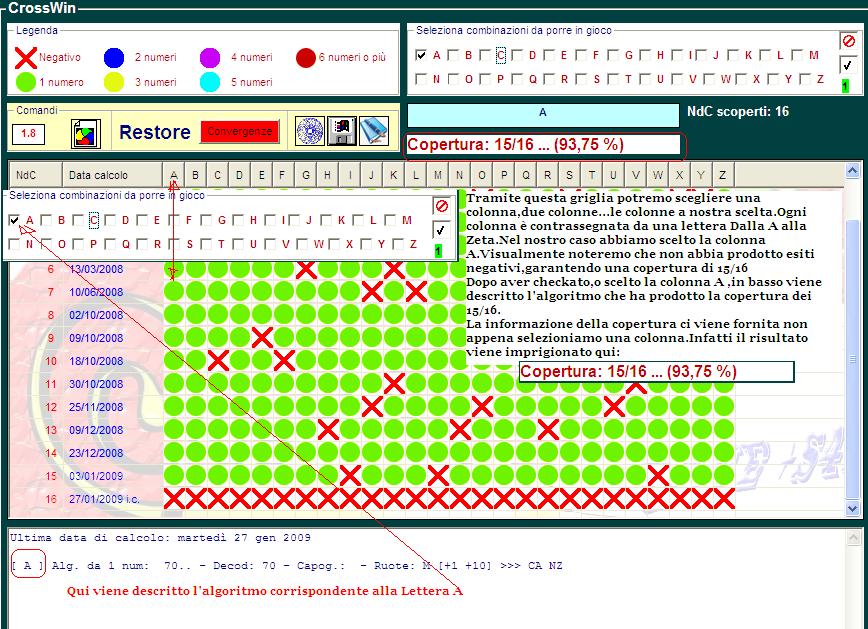The image size is (868, 629).
Task: Click the red prohibition icon in the overlay selection panel
Action: coord(441,207)
